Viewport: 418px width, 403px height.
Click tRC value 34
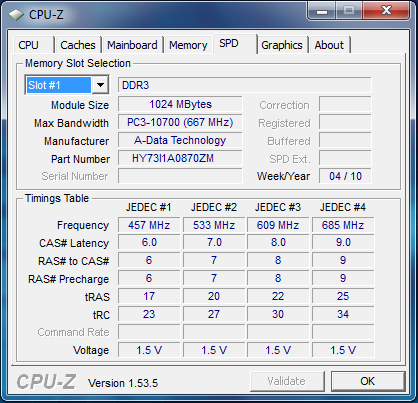tap(343, 314)
